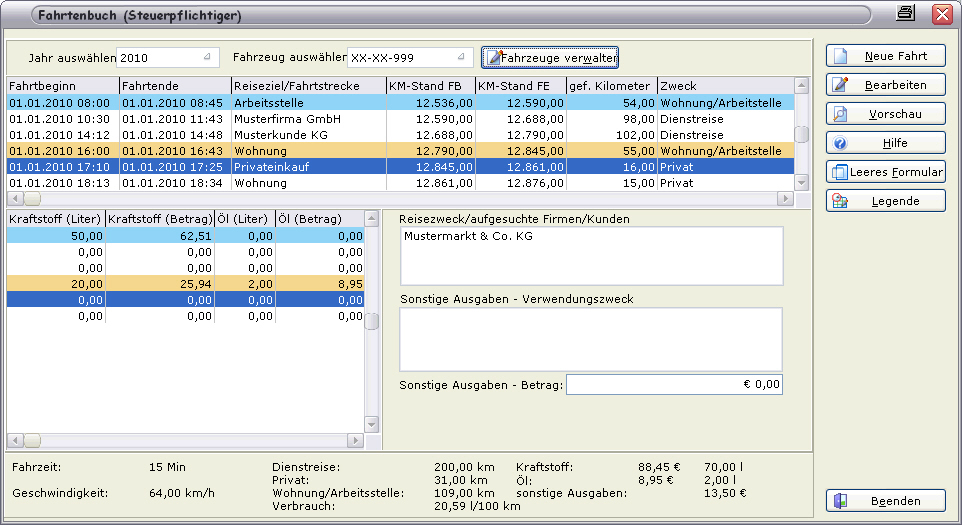This screenshot has width=962, height=525.
Task: Click the Sonstige Ausgaben Verwendungszweck text area
Action: (591, 339)
